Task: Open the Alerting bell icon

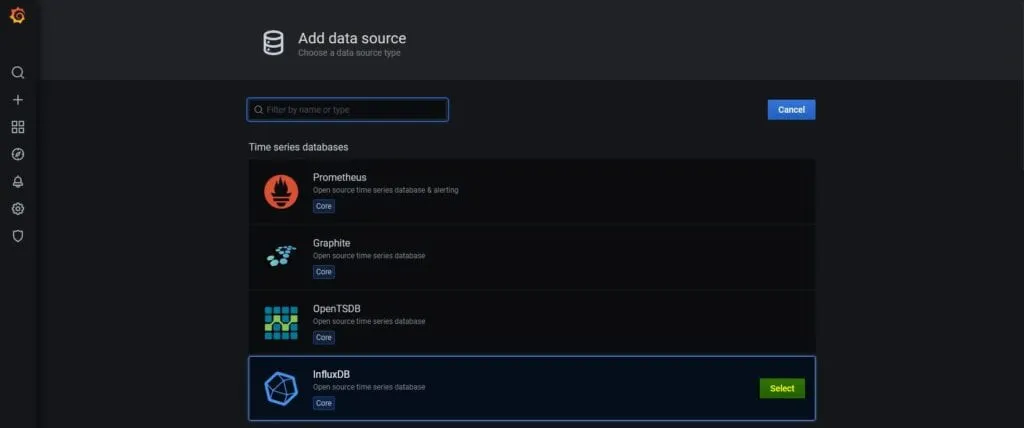Action: point(18,182)
